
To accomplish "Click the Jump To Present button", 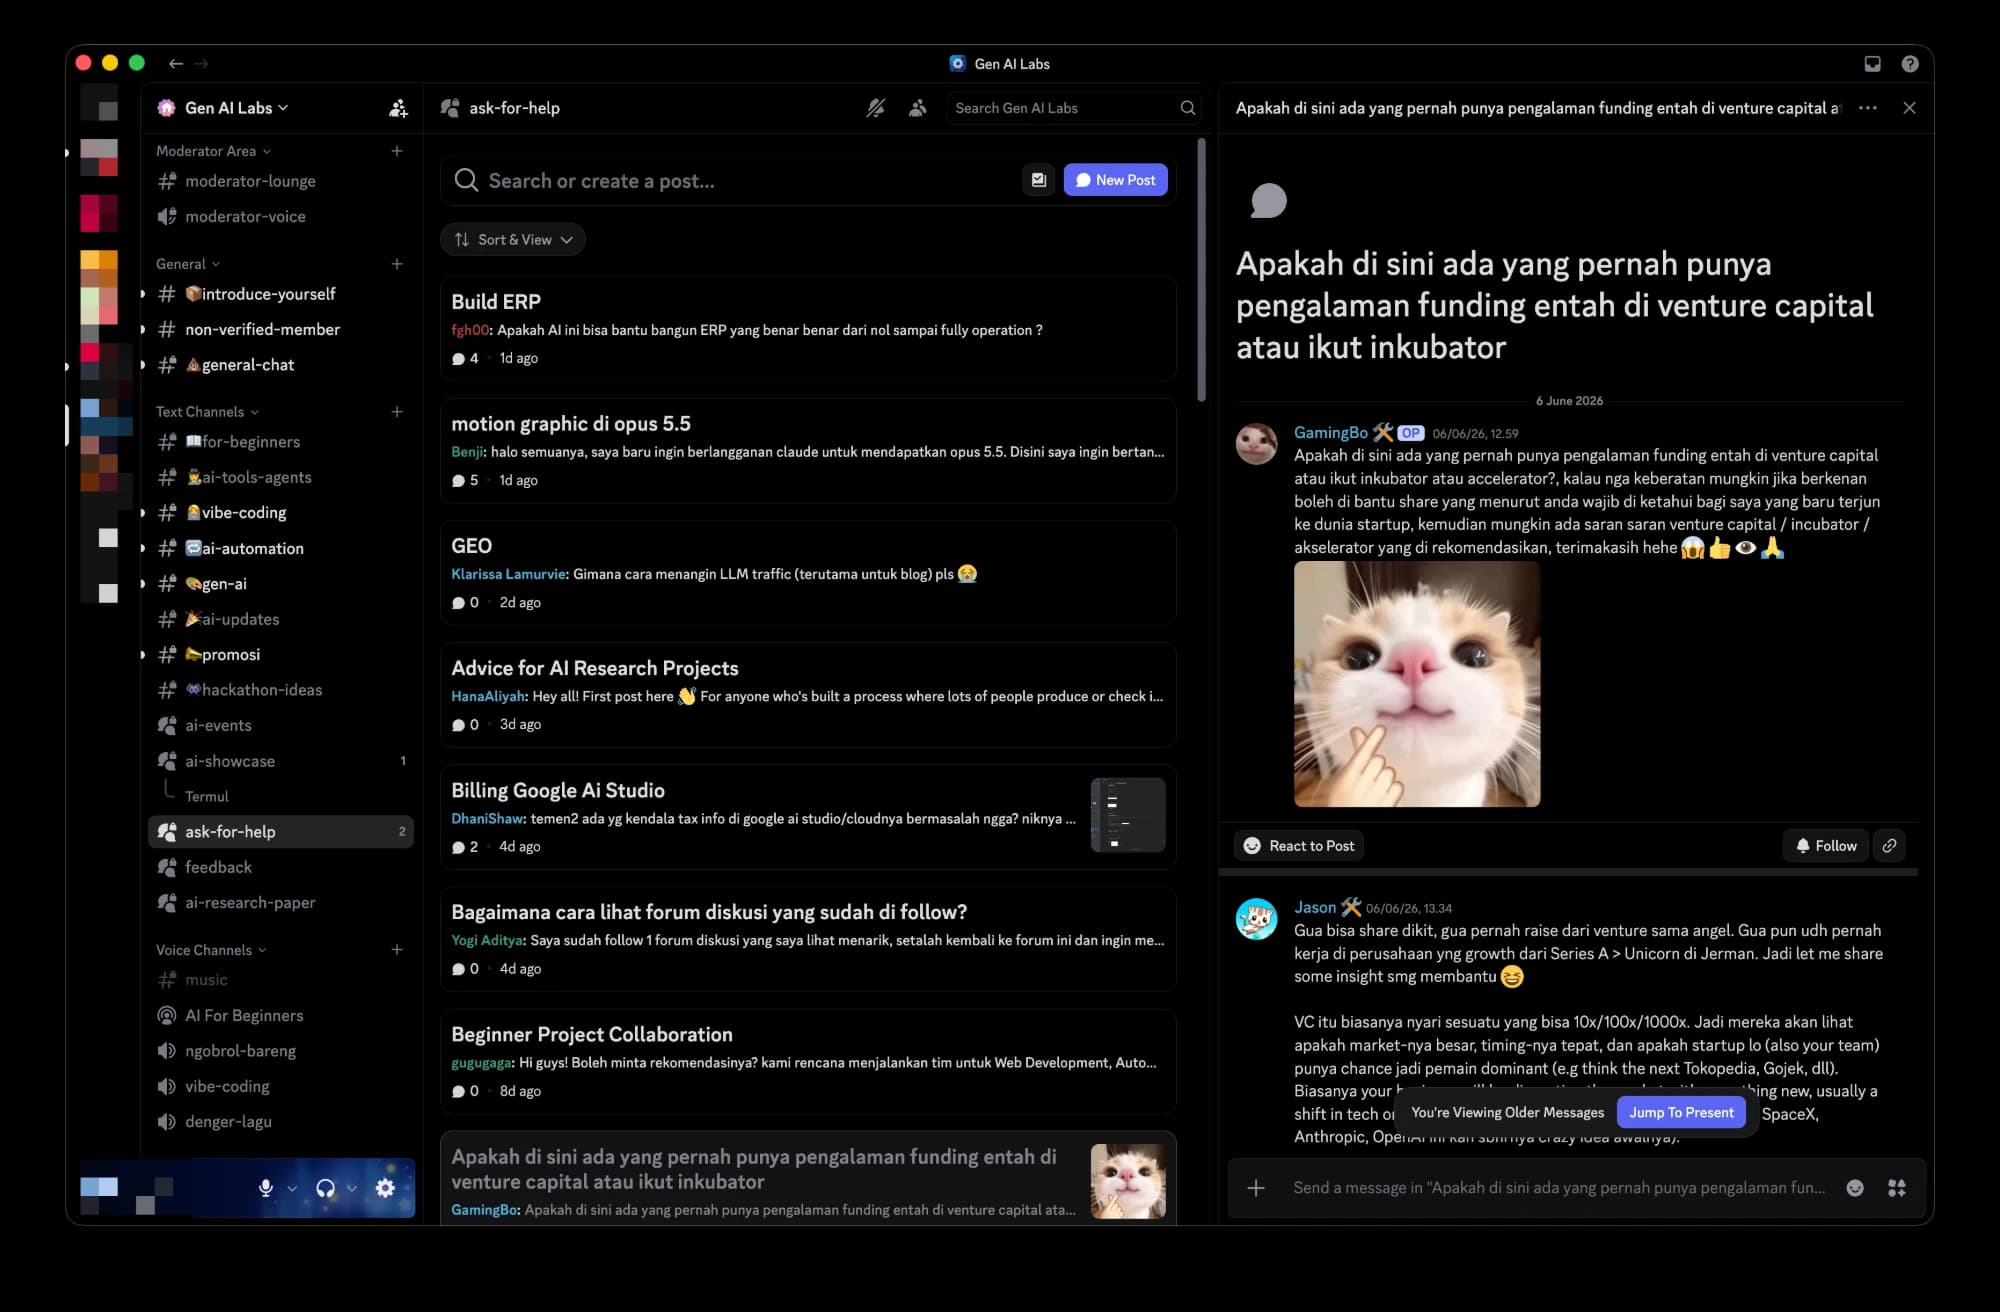I will (1681, 1112).
